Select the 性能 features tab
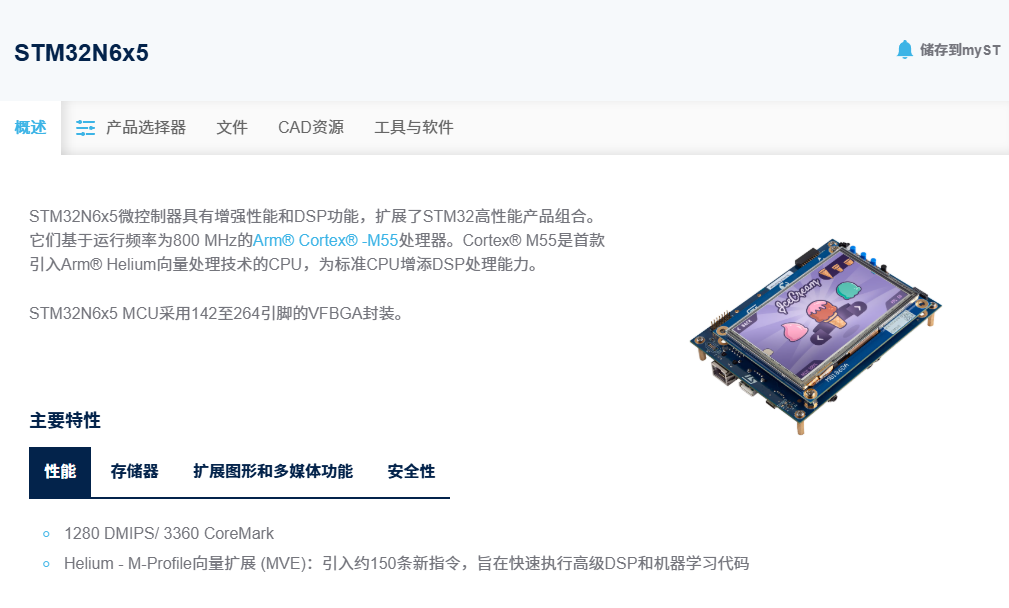 tap(60, 472)
